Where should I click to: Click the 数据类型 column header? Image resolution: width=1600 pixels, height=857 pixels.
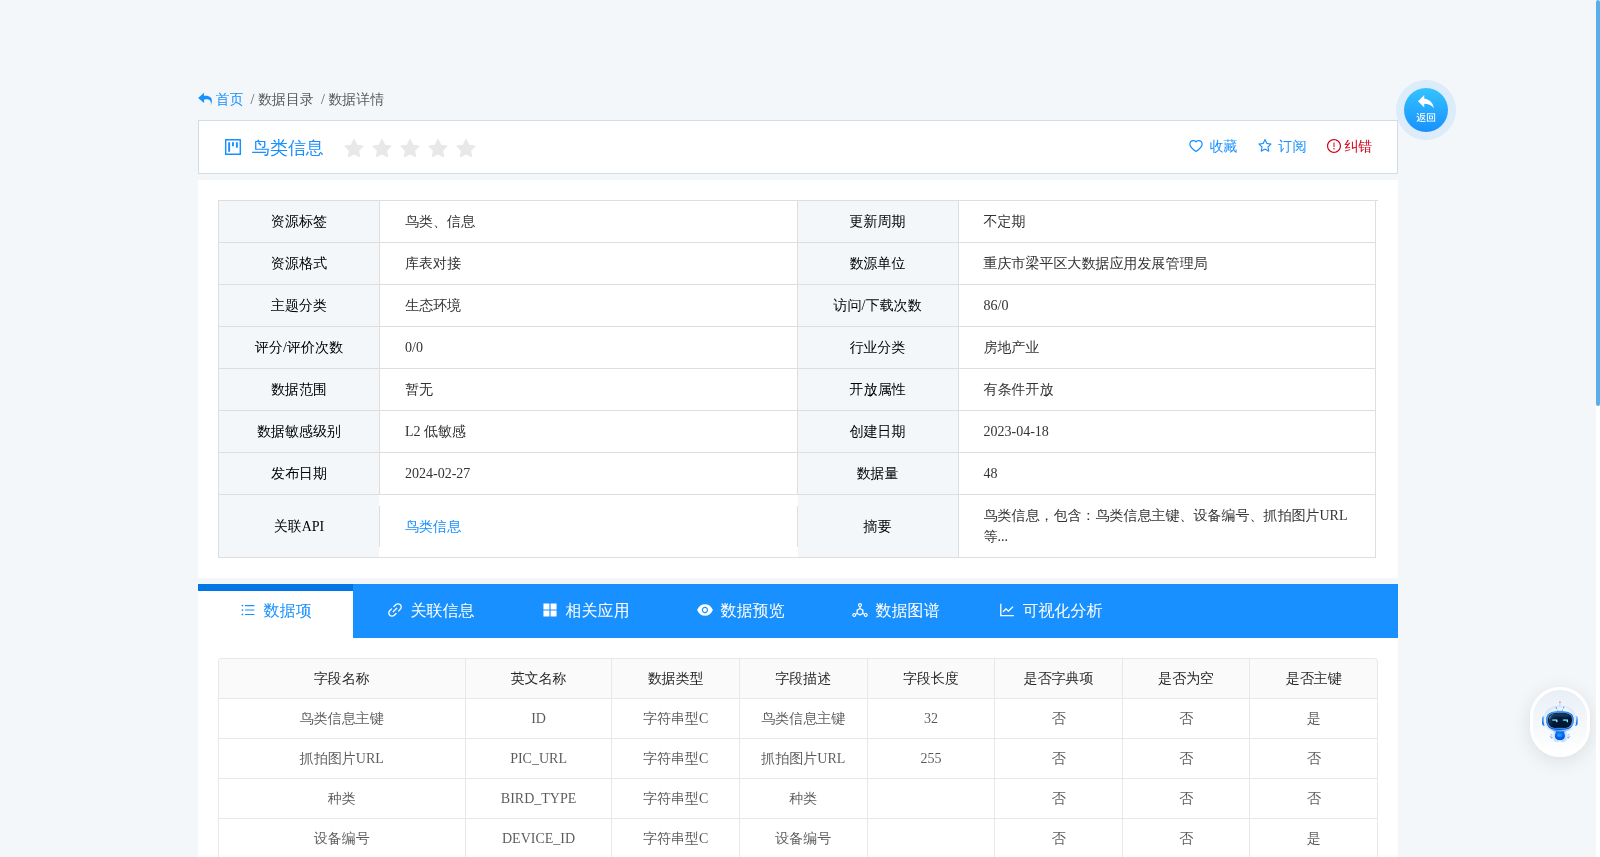coord(675,678)
